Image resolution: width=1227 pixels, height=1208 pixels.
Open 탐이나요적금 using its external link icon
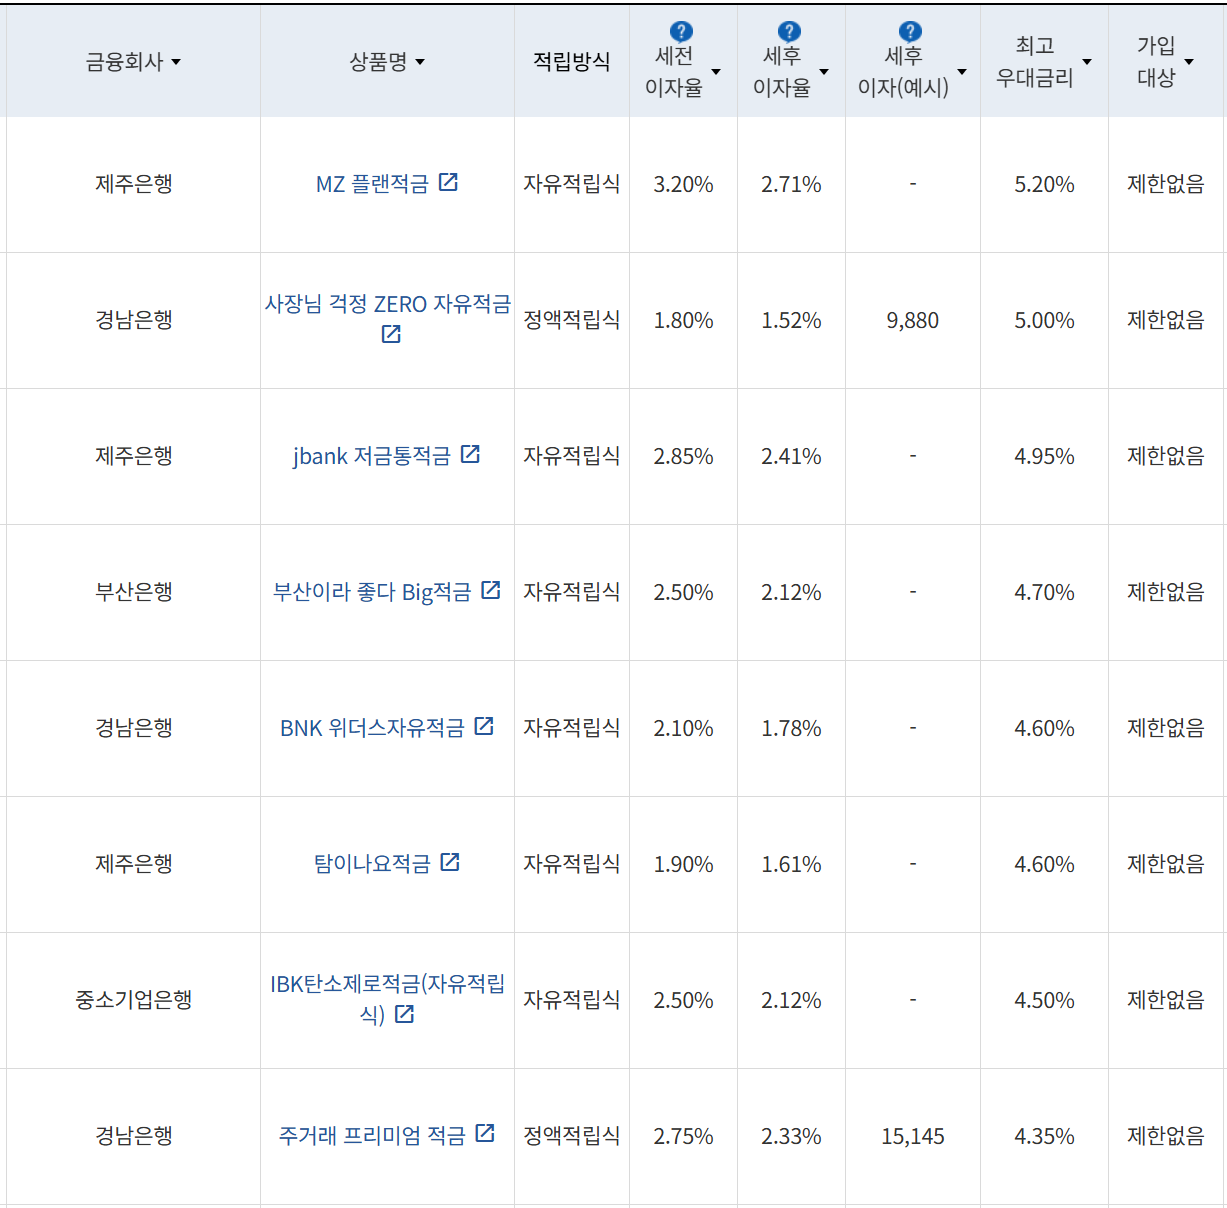(451, 862)
